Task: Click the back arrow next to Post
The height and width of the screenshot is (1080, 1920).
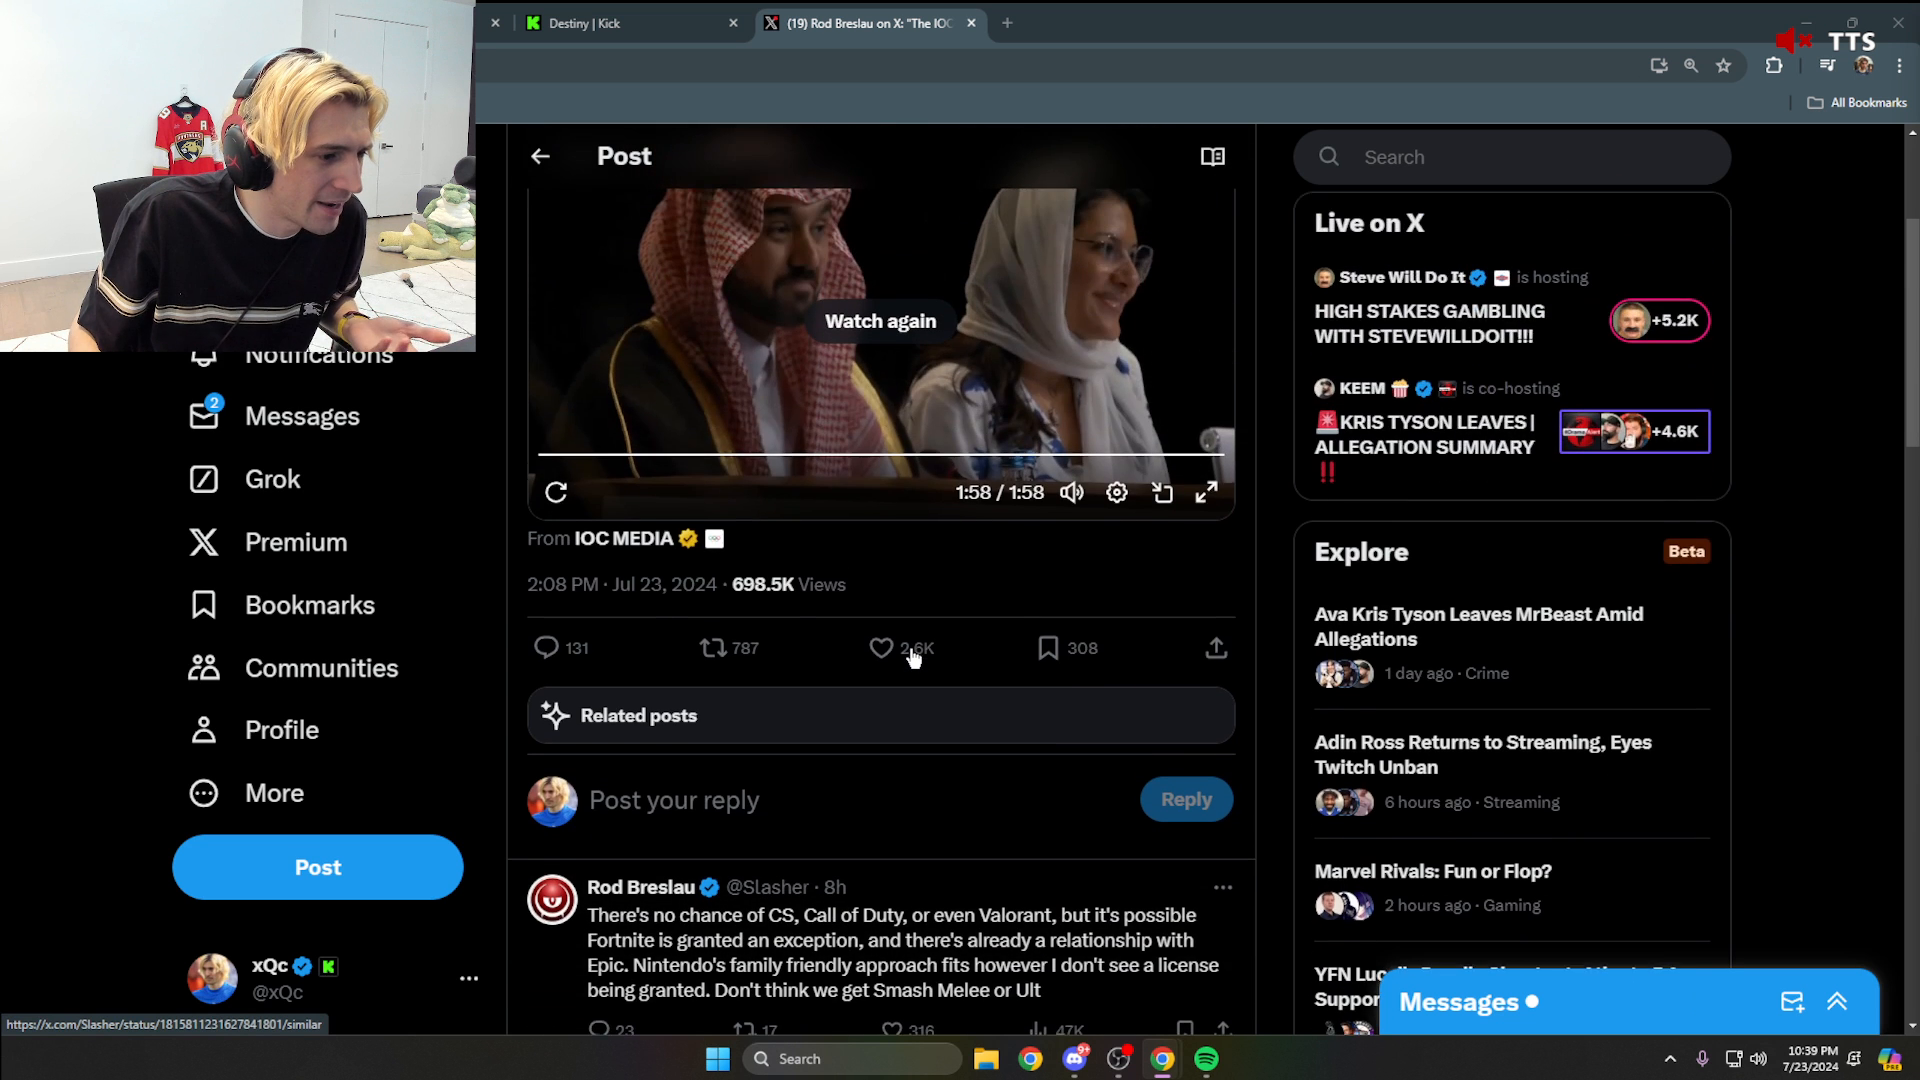Action: [x=540, y=156]
